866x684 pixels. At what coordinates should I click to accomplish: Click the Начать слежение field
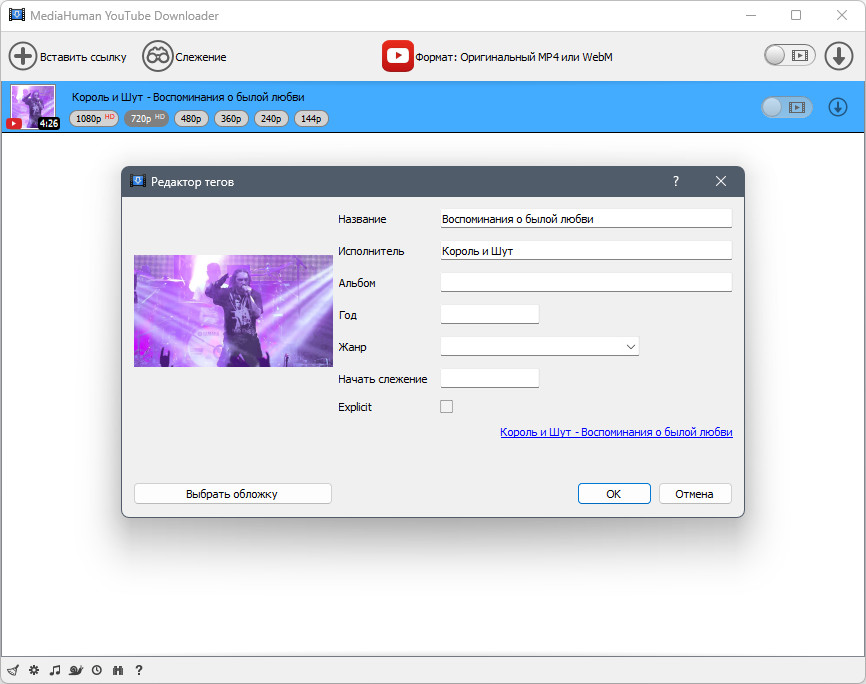point(489,378)
